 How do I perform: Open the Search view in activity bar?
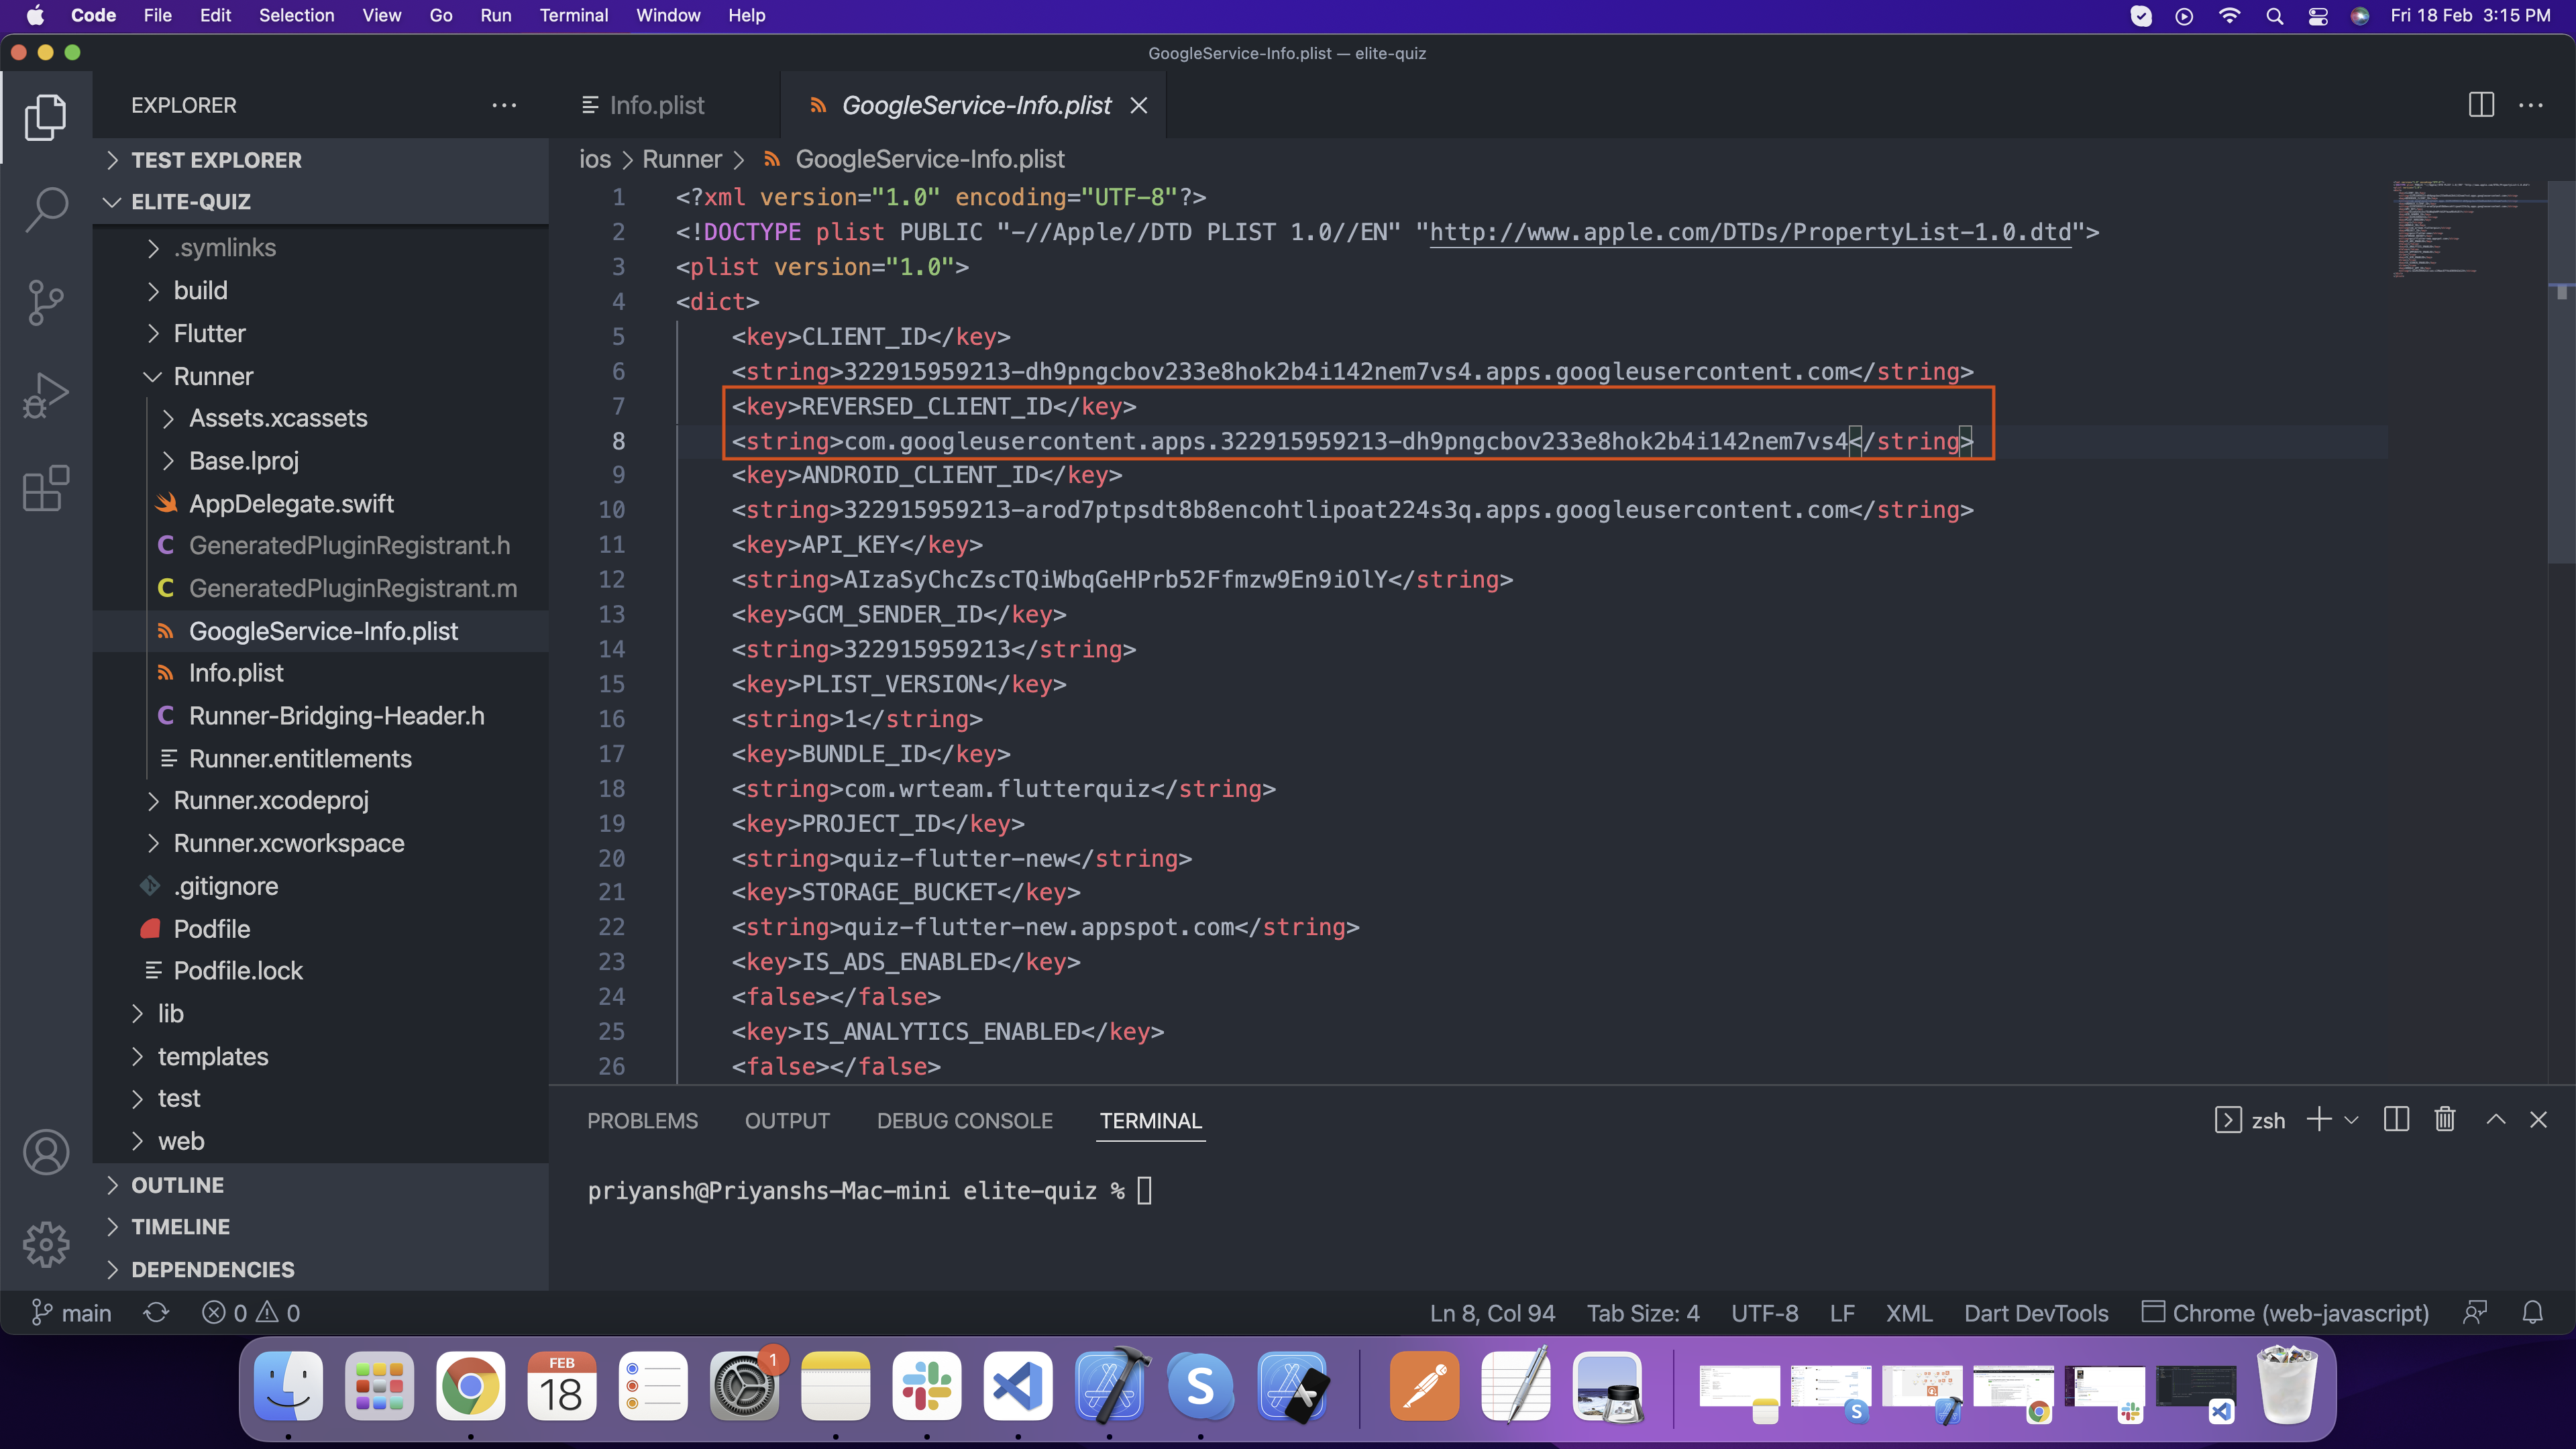point(46,209)
